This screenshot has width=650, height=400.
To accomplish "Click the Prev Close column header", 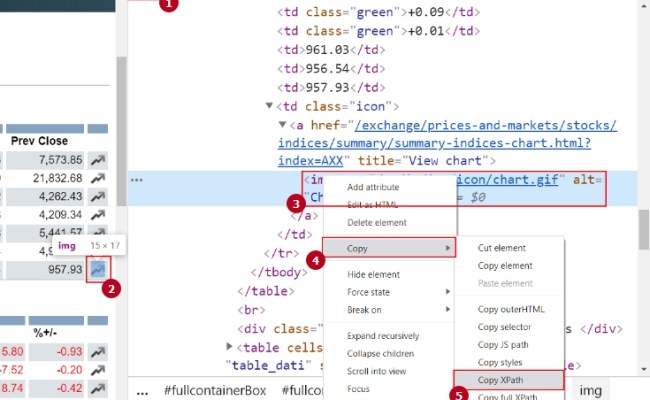I will [x=39, y=141].
